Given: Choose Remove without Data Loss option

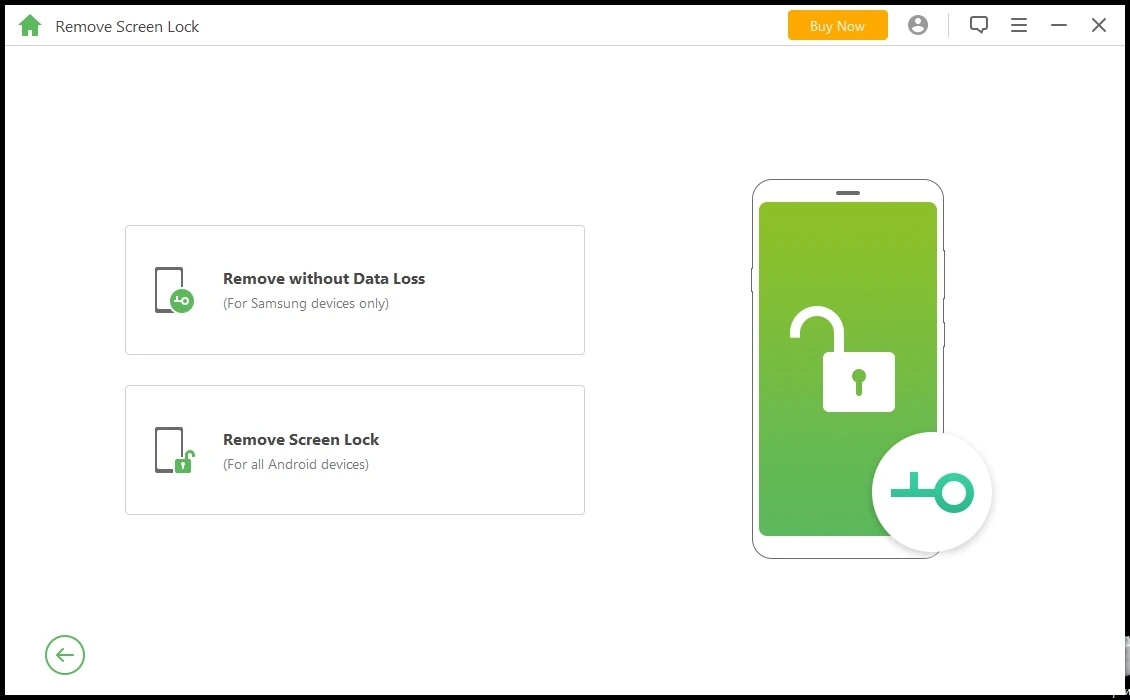Looking at the screenshot, I should click(324, 278).
